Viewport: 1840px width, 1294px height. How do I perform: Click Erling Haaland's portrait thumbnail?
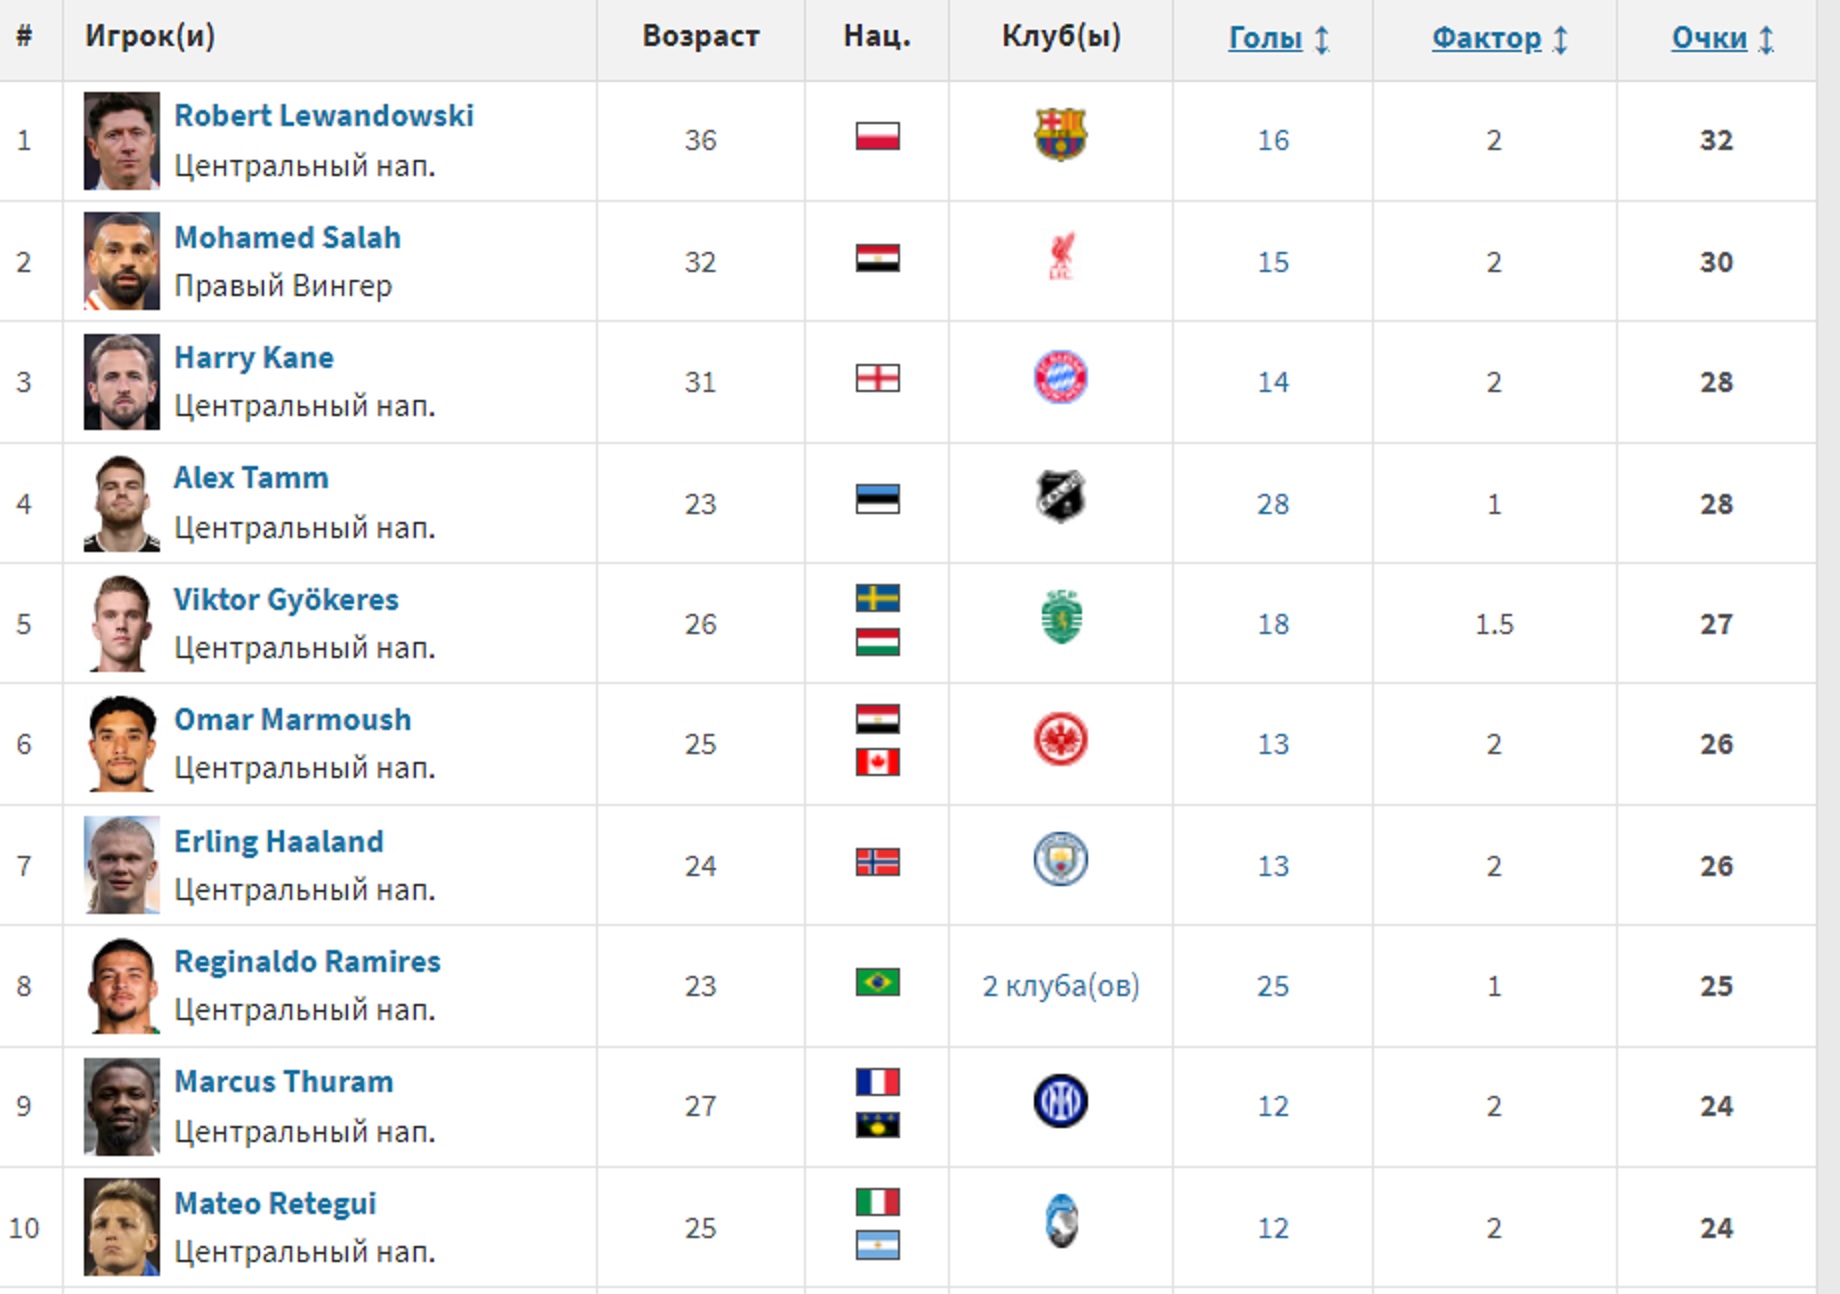coord(122,865)
